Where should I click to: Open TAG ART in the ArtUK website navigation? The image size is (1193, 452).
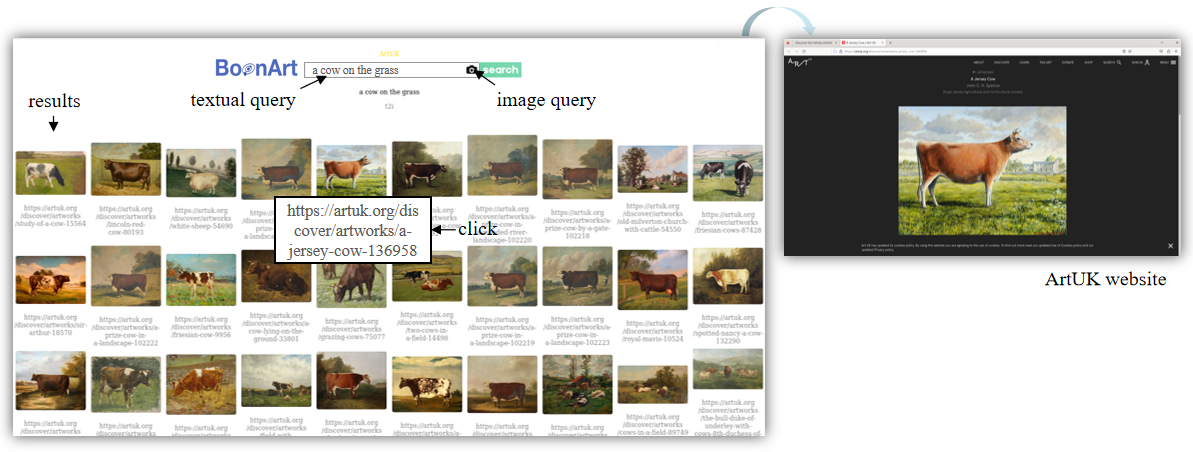[x=1045, y=62]
